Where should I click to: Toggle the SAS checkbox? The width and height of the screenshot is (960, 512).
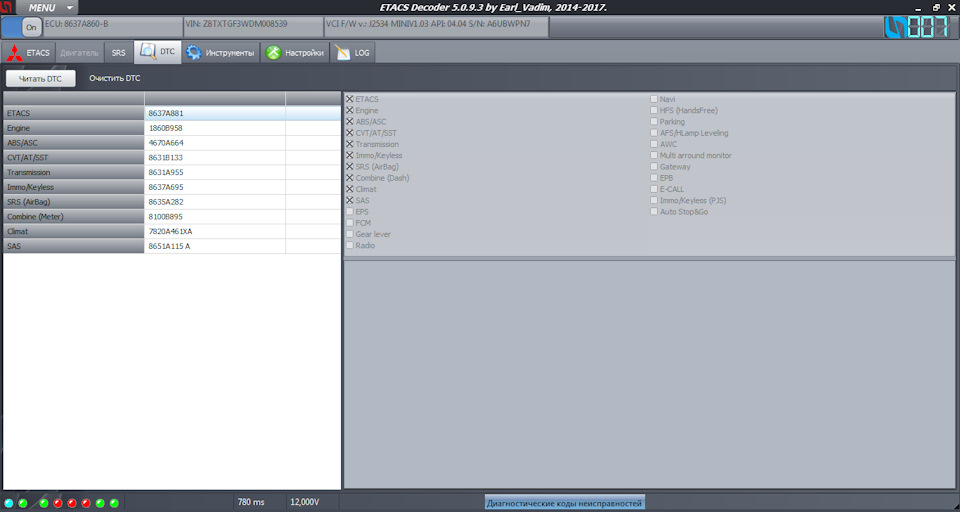click(350, 200)
